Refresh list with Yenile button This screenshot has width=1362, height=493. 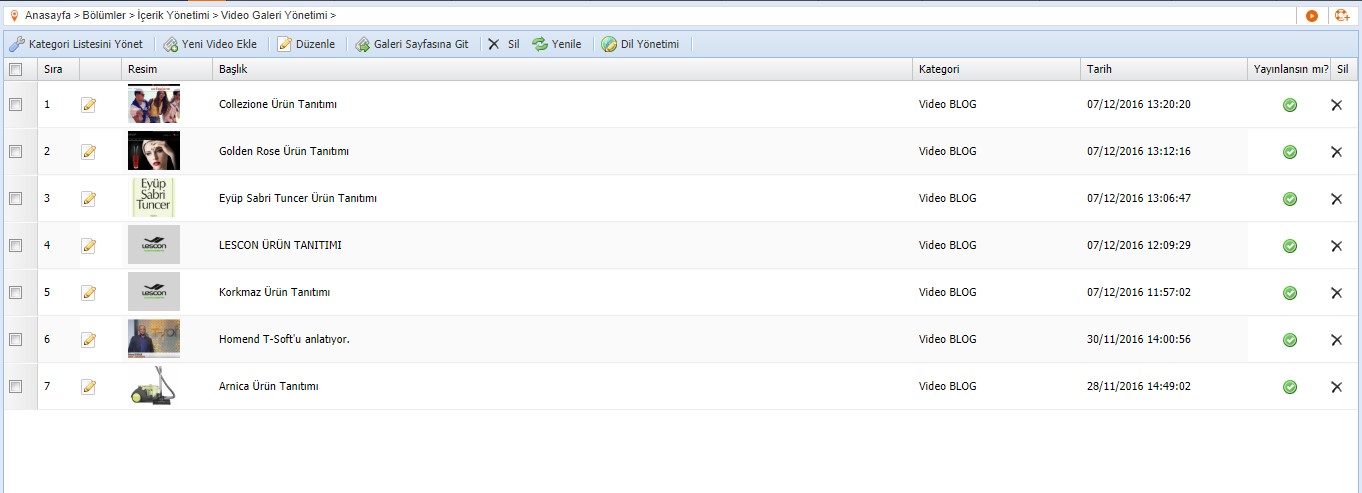coord(557,44)
